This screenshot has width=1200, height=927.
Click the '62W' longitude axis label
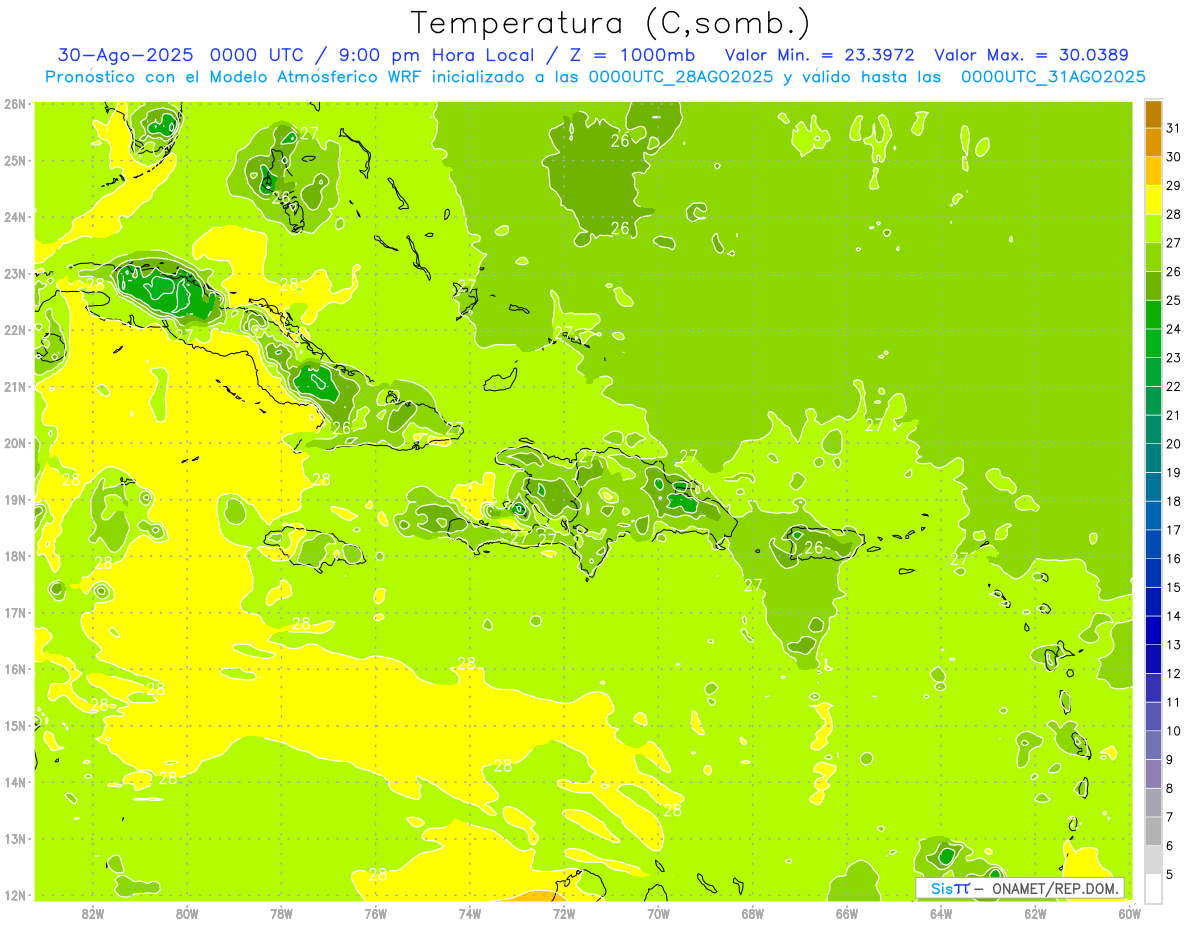pyautogui.click(x=1036, y=913)
